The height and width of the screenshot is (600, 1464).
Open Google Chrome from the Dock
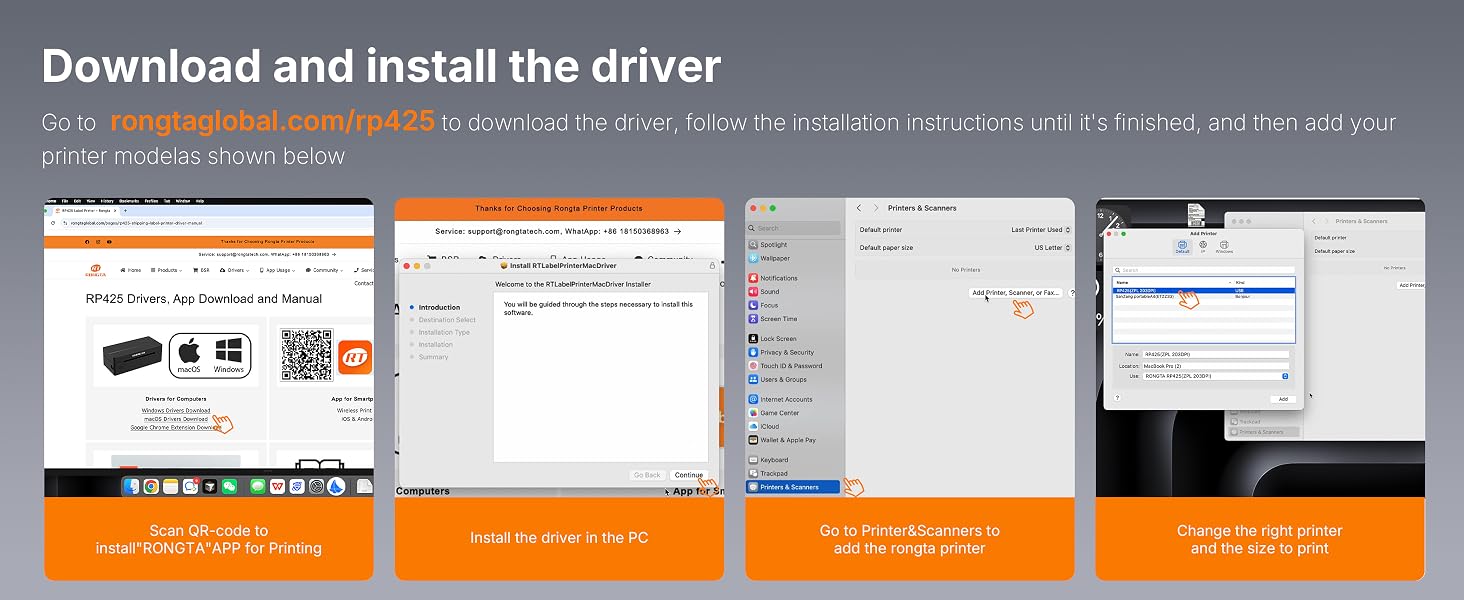[151, 486]
